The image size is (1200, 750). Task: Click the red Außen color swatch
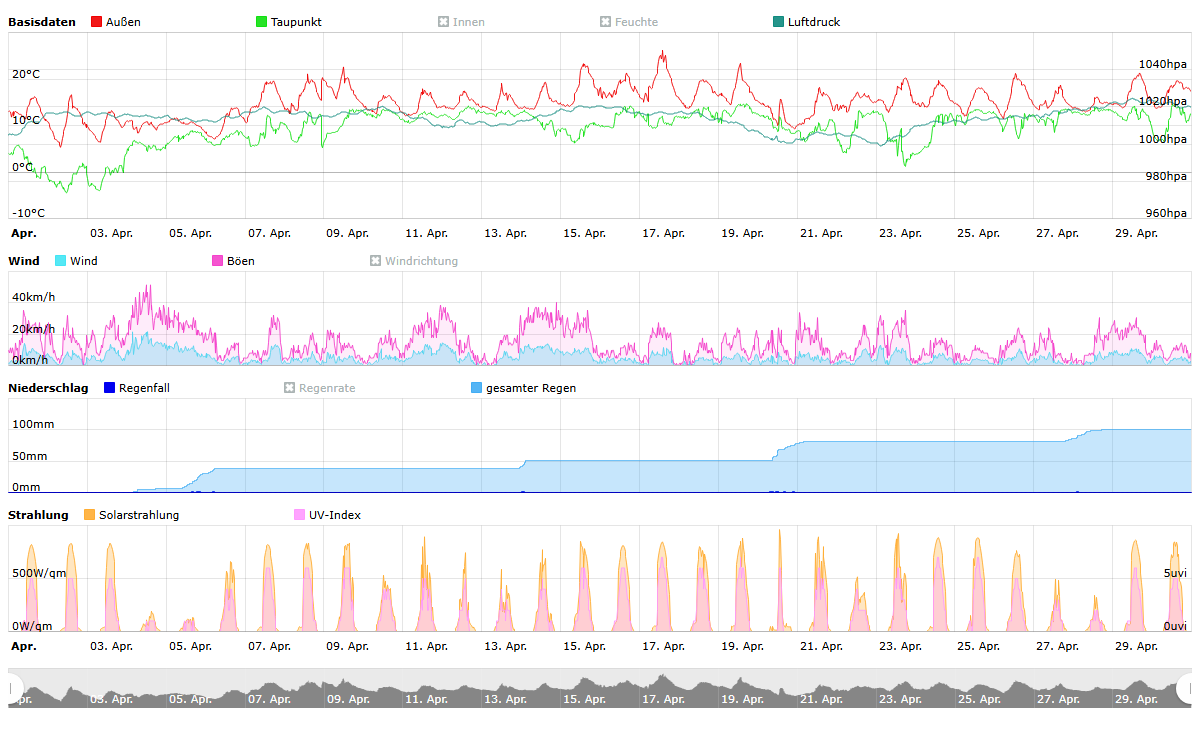click(96, 22)
